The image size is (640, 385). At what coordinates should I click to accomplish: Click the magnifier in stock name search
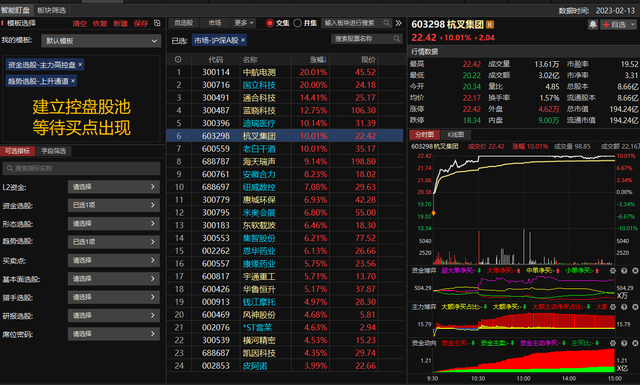pyautogui.click(x=396, y=39)
